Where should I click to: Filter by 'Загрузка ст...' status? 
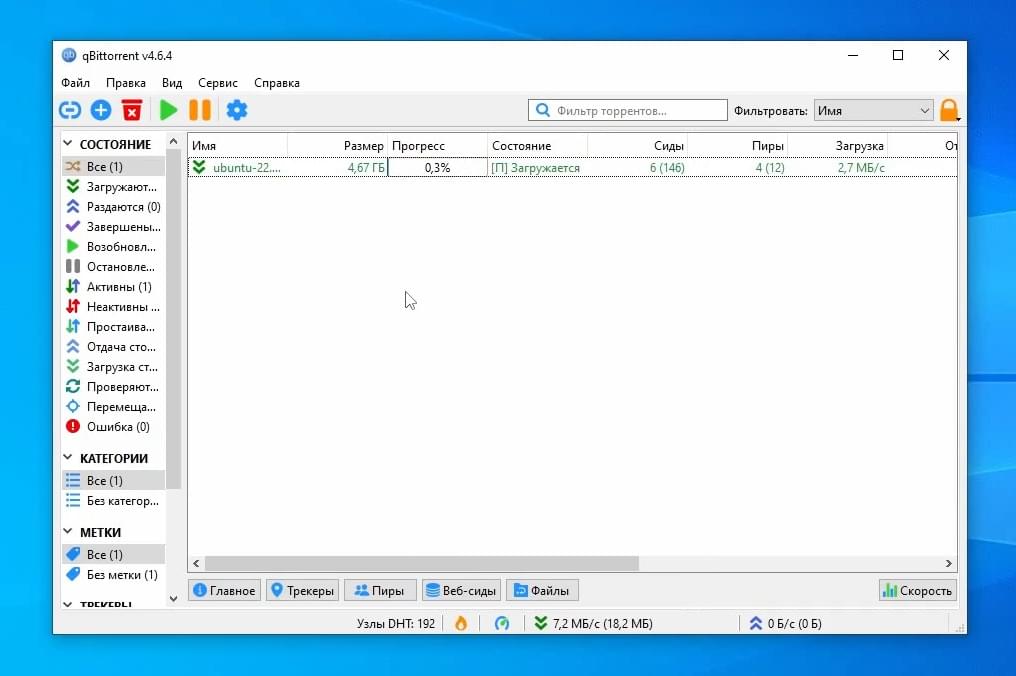[113, 367]
